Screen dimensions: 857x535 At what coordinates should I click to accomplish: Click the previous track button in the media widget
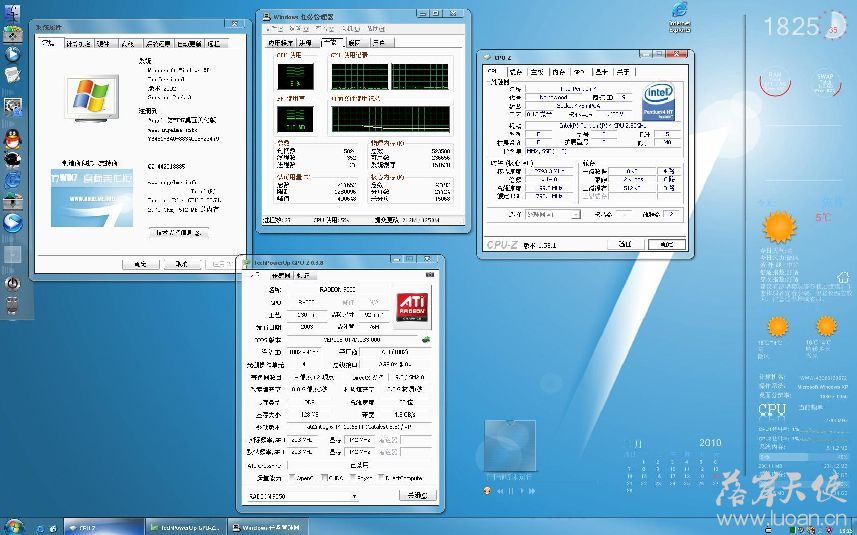point(500,491)
